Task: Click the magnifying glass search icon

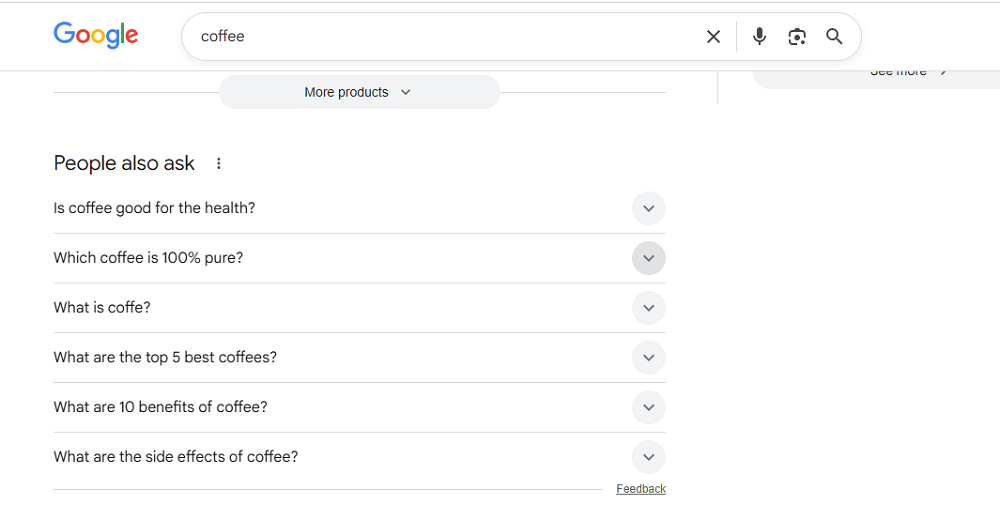Action: (x=834, y=37)
